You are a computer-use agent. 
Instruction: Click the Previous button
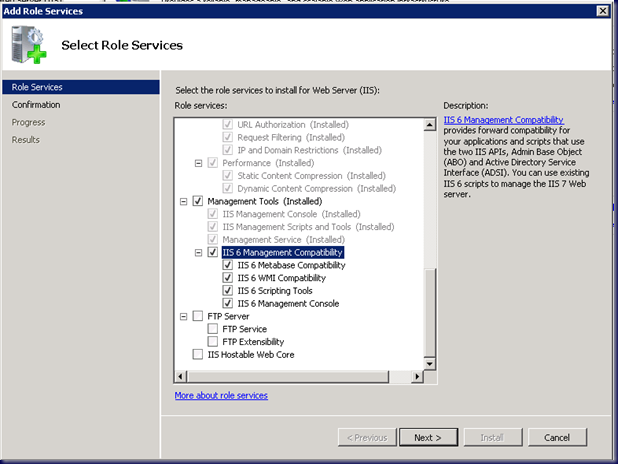367,437
